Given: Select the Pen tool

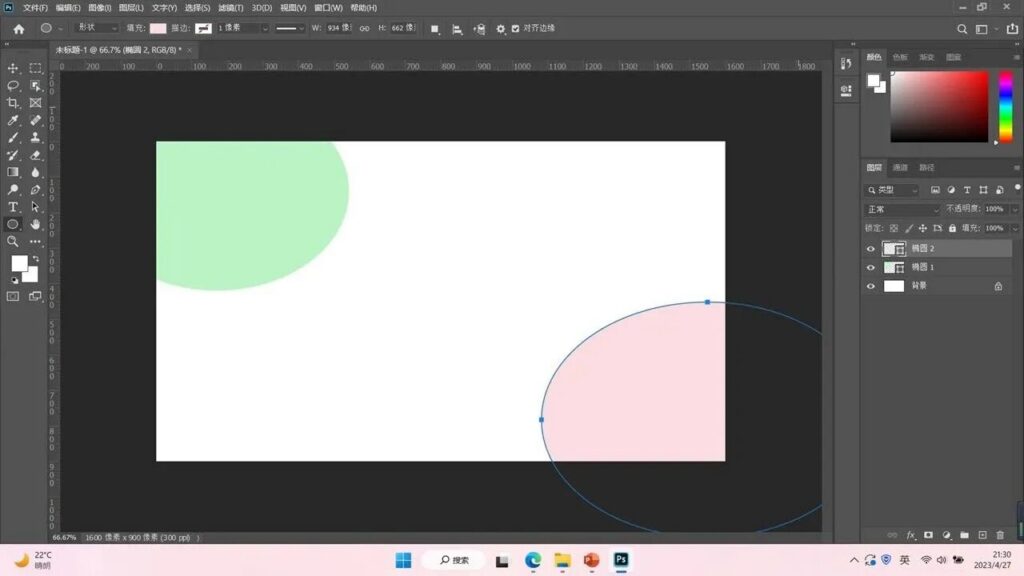Looking at the screenshot, I should point(35,190).
